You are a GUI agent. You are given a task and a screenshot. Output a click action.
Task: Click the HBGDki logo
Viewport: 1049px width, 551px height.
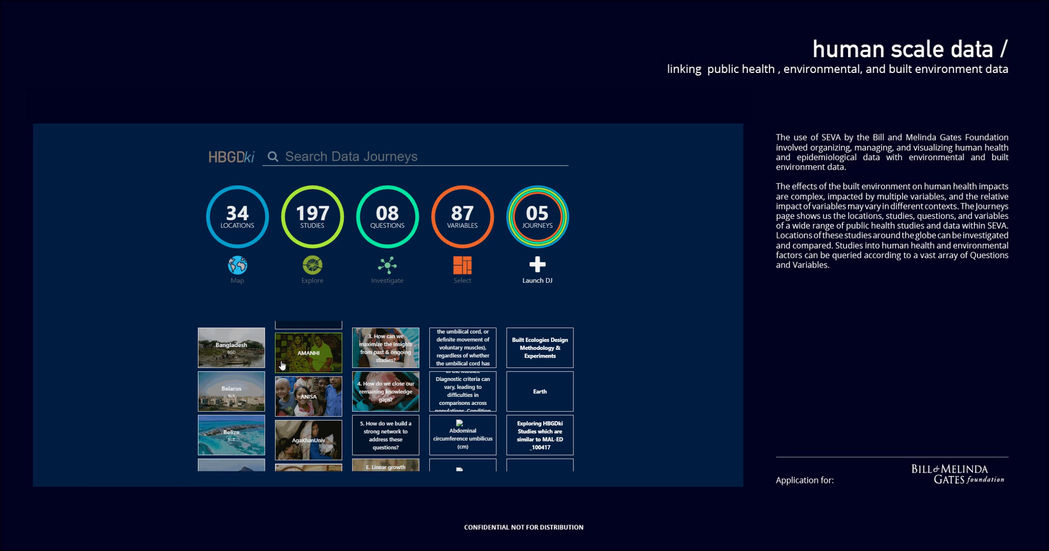coord(231,157)
